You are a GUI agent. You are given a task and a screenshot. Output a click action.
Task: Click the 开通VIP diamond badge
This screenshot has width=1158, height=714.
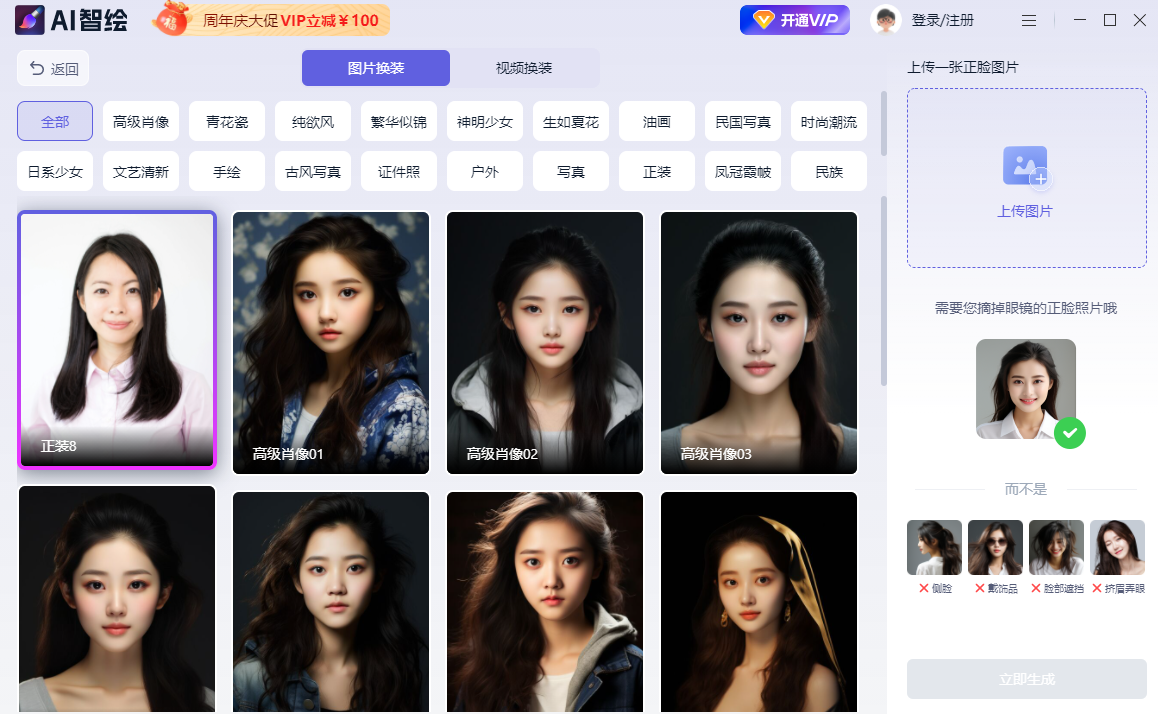794,20
